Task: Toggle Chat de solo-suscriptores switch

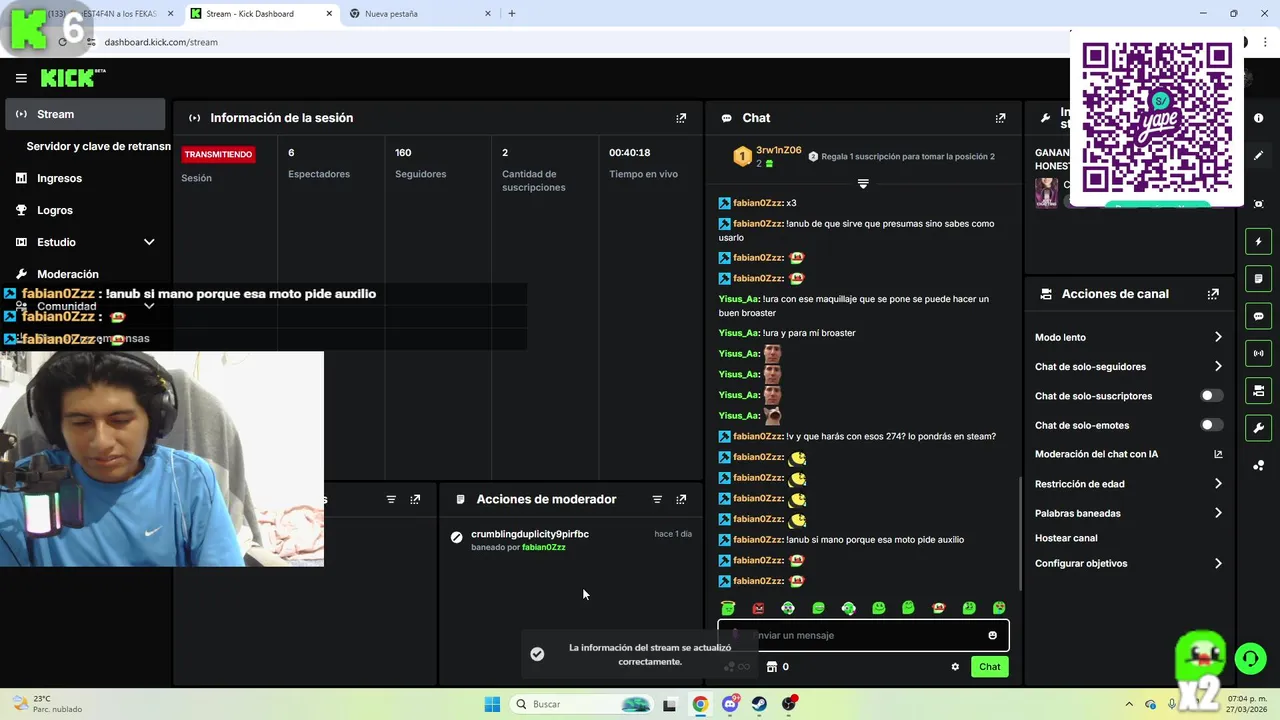Action: tap(1211, 396)
